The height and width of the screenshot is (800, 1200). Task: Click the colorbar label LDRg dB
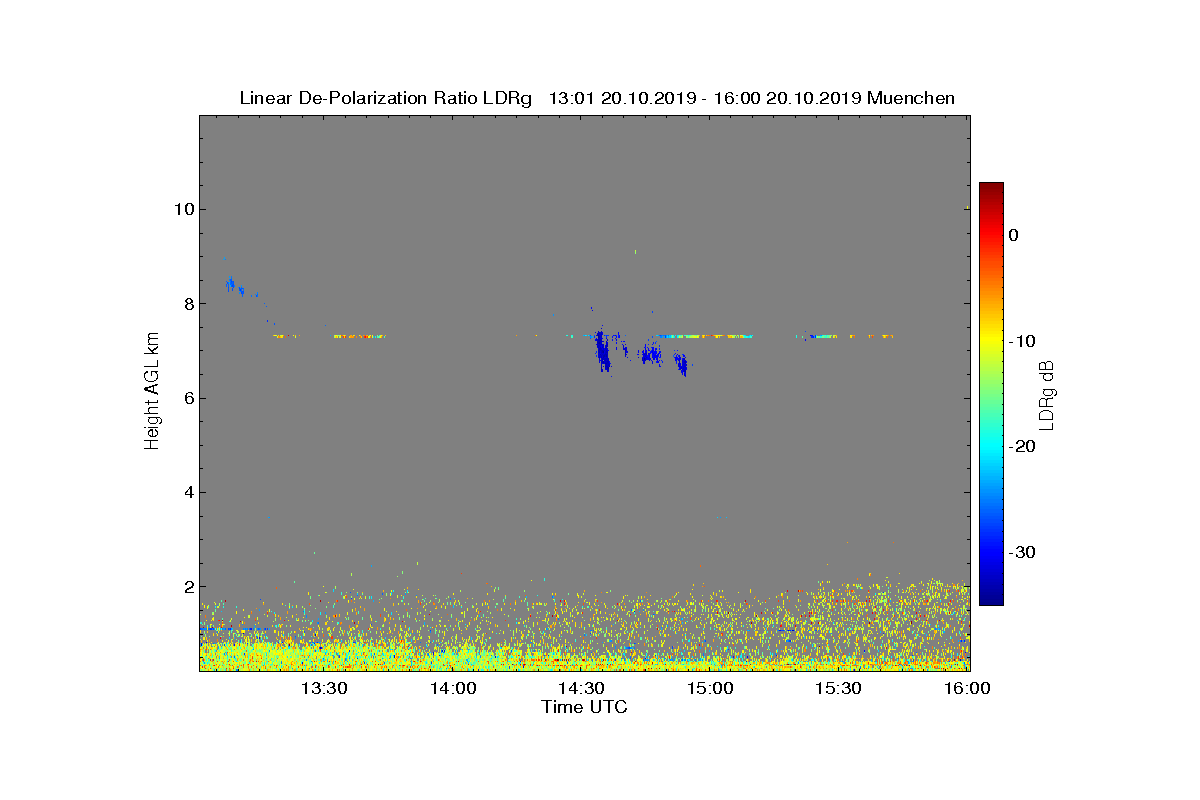point(1047,394)
